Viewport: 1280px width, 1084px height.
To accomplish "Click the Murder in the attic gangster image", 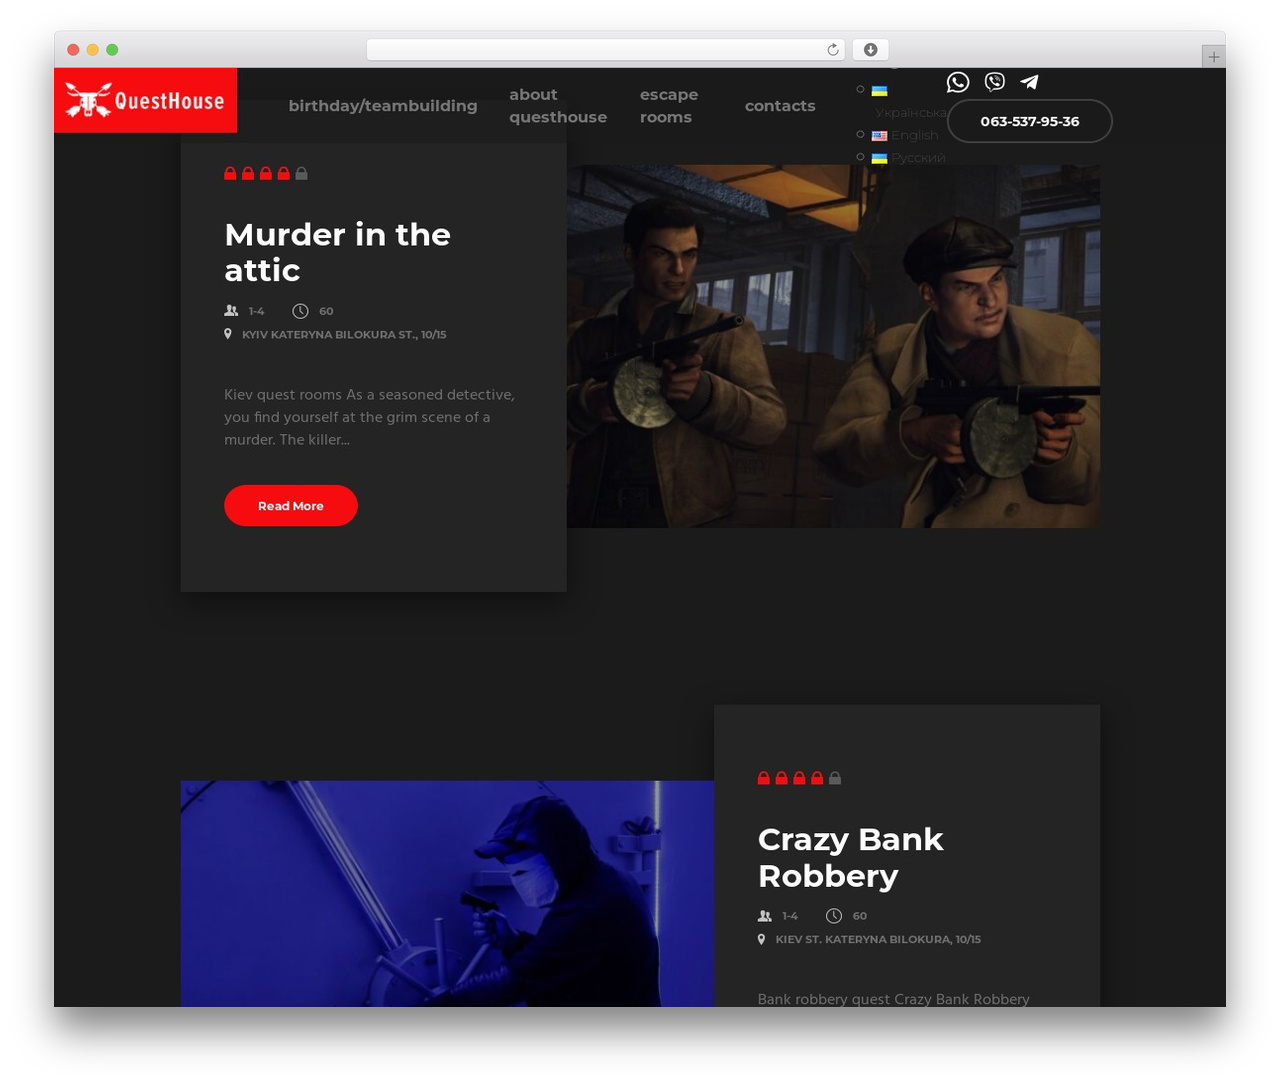I will coord(833,346).
